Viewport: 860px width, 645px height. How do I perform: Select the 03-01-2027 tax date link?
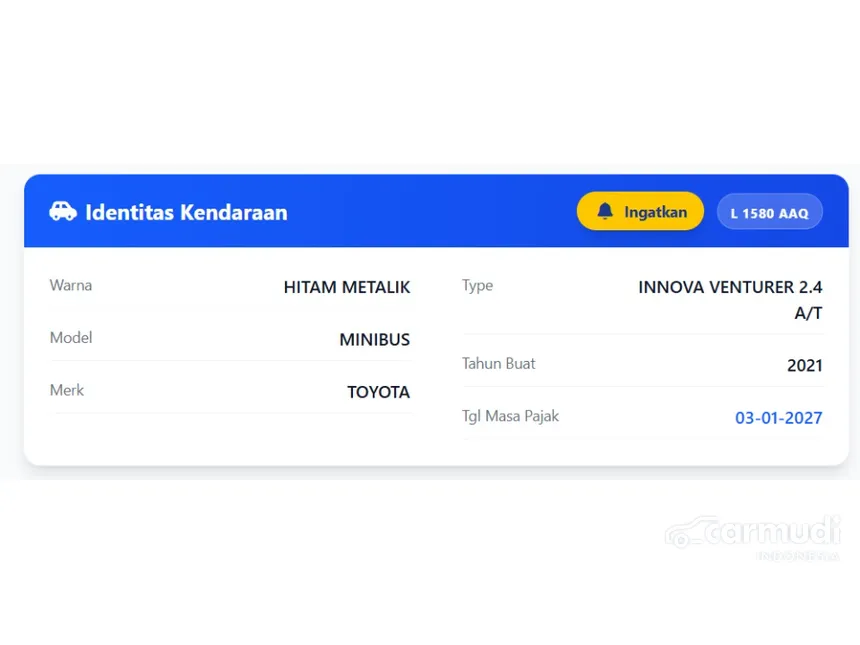[778, 418]
